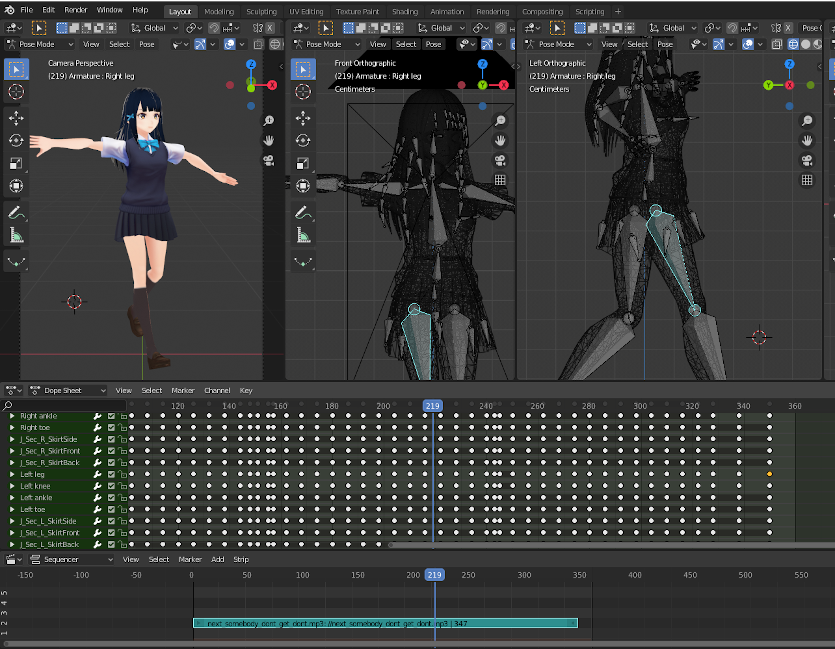
Task: Open Pose Mode dropdown in camera viewport
Action: click(x=43, y=44)
